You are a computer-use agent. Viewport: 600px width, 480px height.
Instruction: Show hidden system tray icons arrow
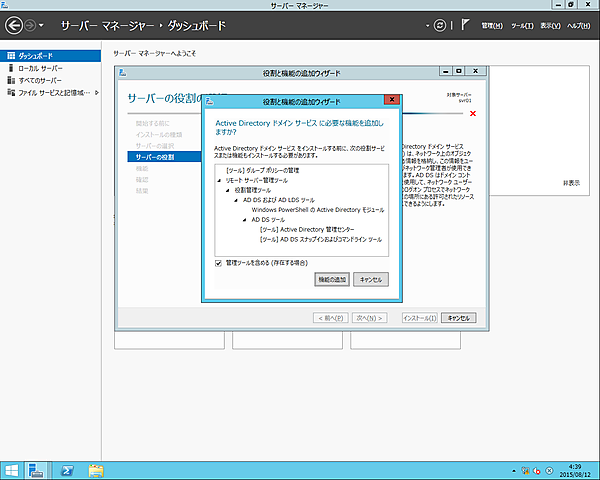tap(514, 471)
